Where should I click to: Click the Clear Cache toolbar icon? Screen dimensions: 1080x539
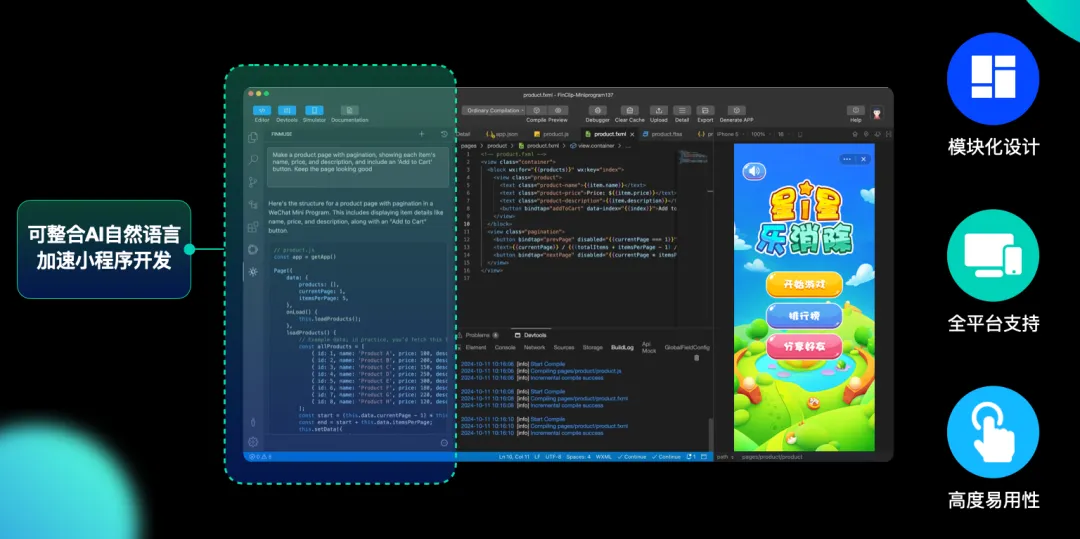628,111
